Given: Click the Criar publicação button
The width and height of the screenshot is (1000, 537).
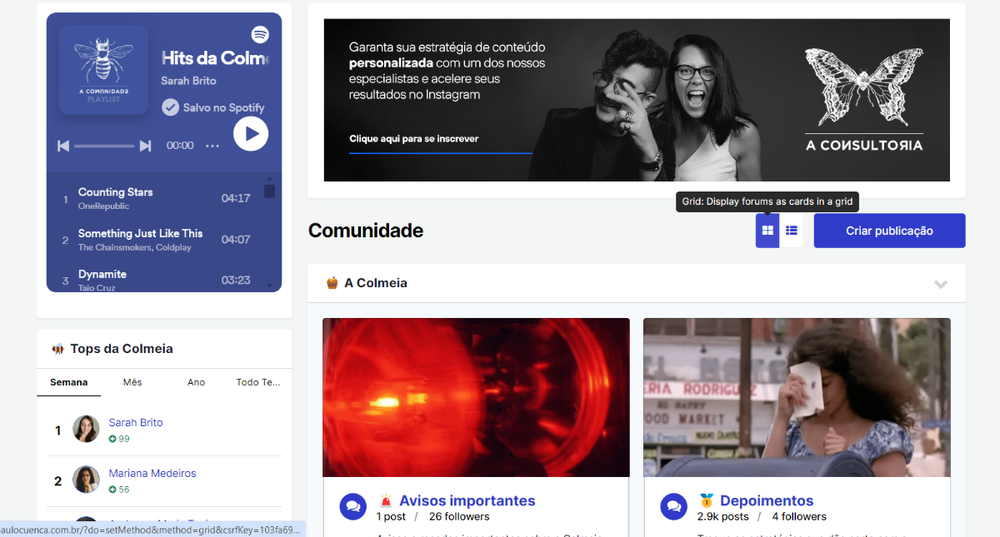Looking at the screenshot, I should pos(889,231).
